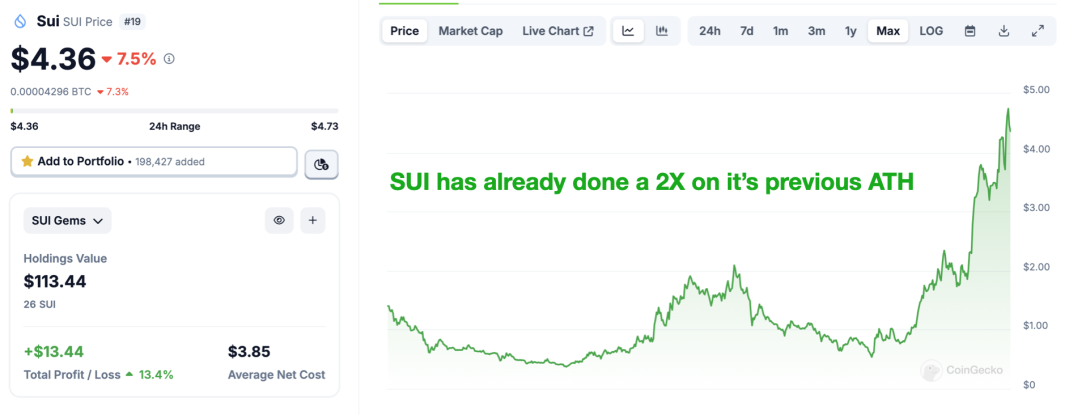1069x415 pixels.
Task: Expand the SUI Gems portfolio dropdown
Action: tap(67, 221)
